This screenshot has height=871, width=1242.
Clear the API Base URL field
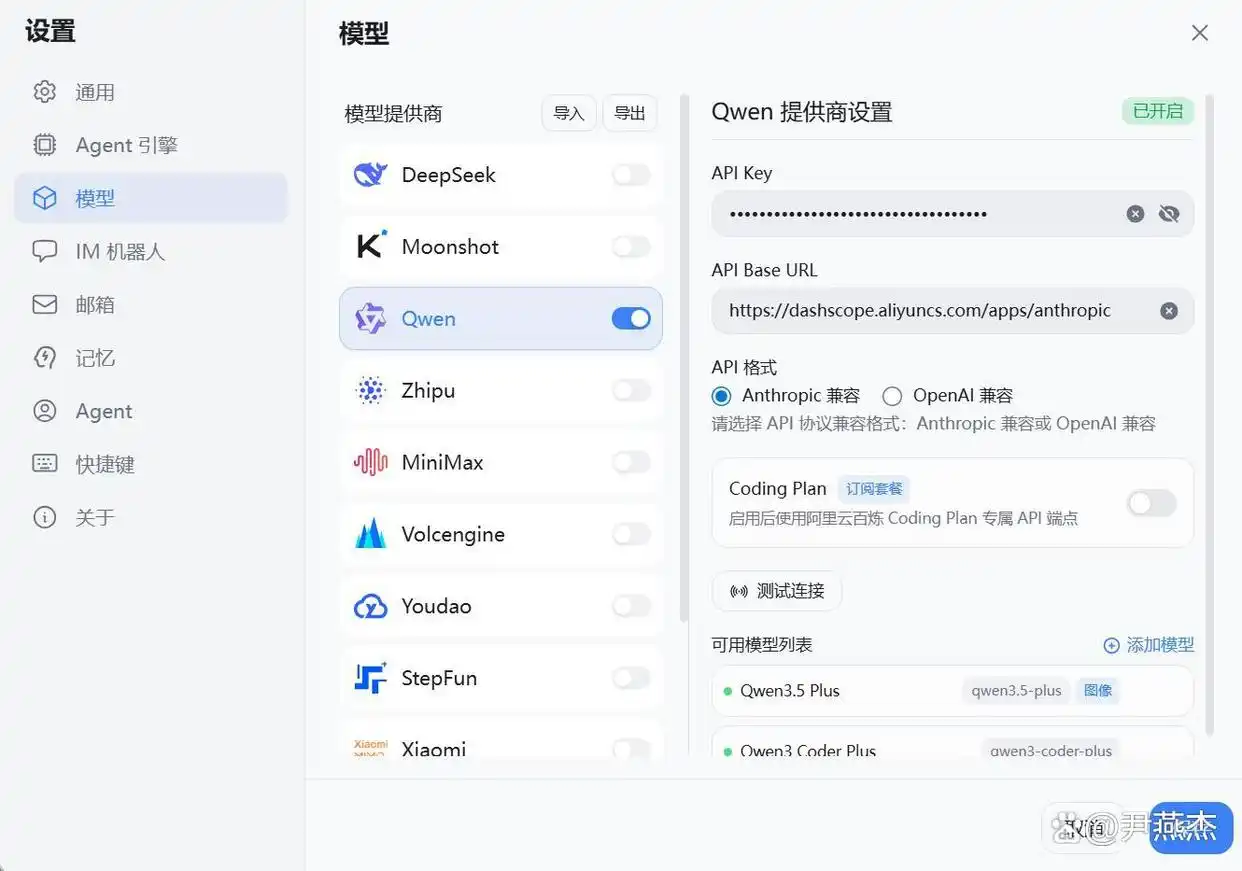click(1168, 311)
